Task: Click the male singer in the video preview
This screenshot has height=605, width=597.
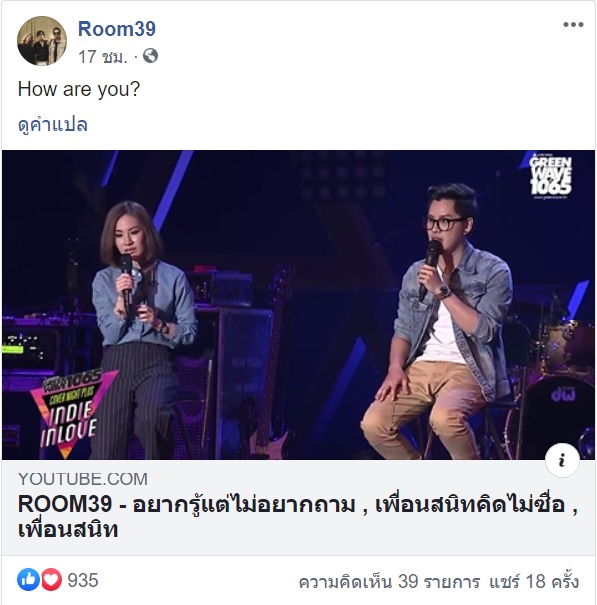Action: (438, 320)
